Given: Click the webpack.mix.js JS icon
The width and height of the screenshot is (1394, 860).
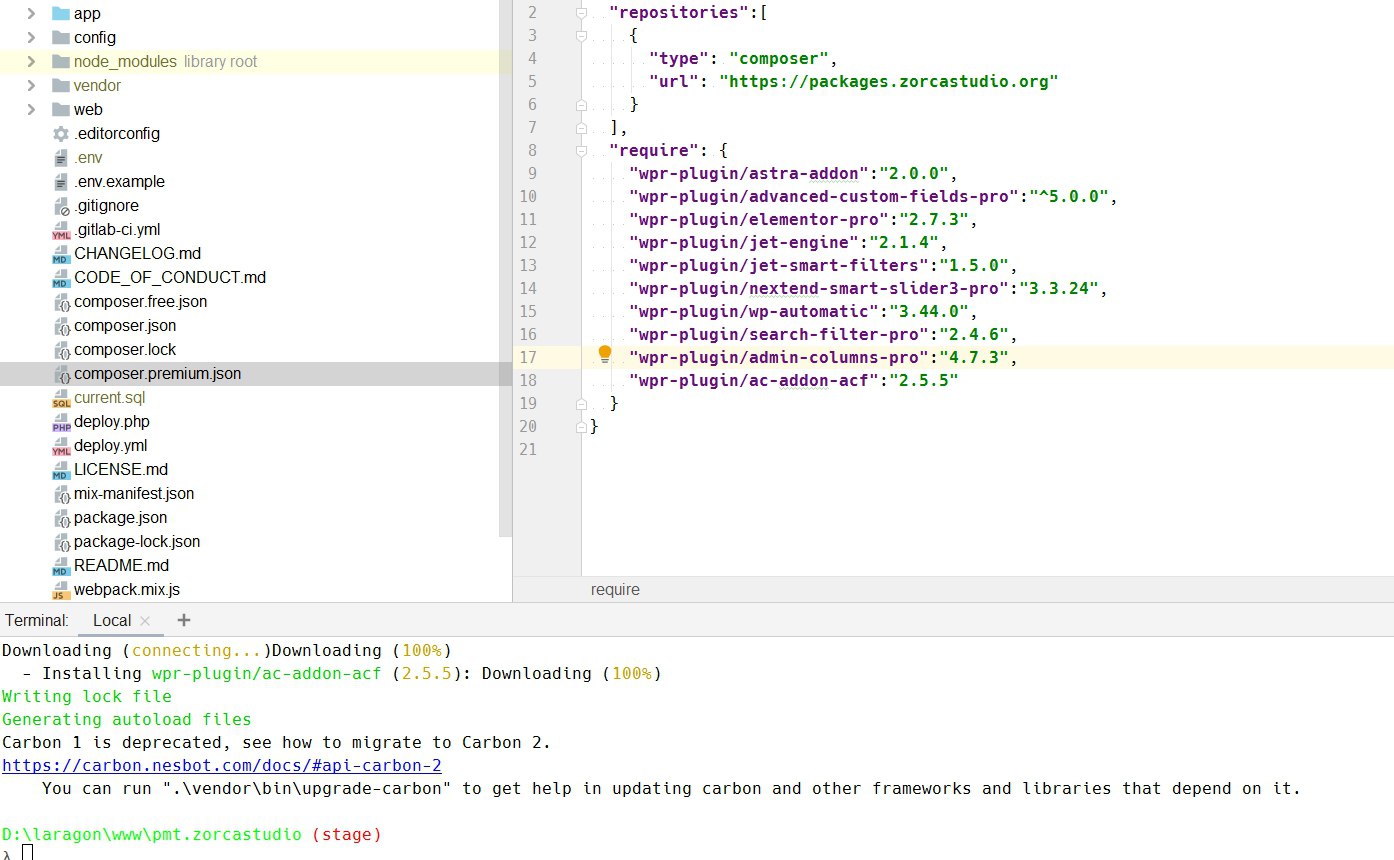Looking at the screenshot, I should (61, 590).
